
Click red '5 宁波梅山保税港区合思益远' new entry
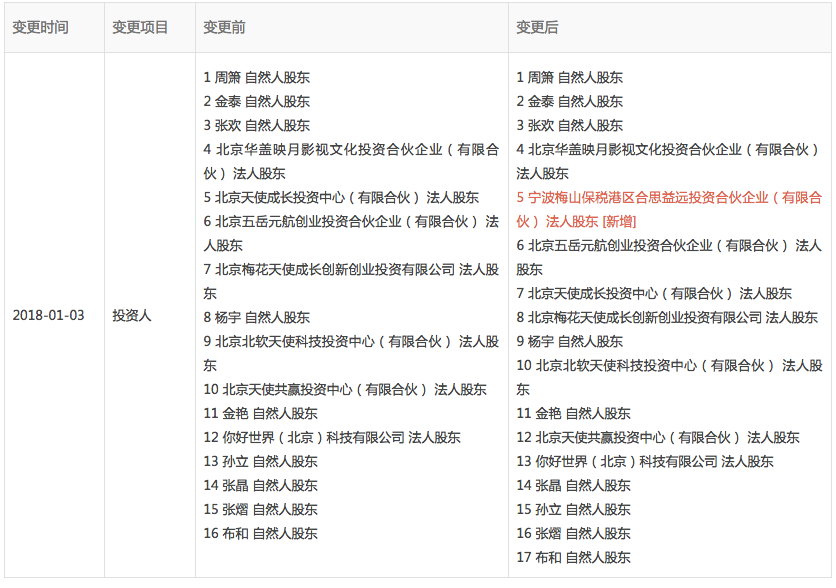[669, 209]
